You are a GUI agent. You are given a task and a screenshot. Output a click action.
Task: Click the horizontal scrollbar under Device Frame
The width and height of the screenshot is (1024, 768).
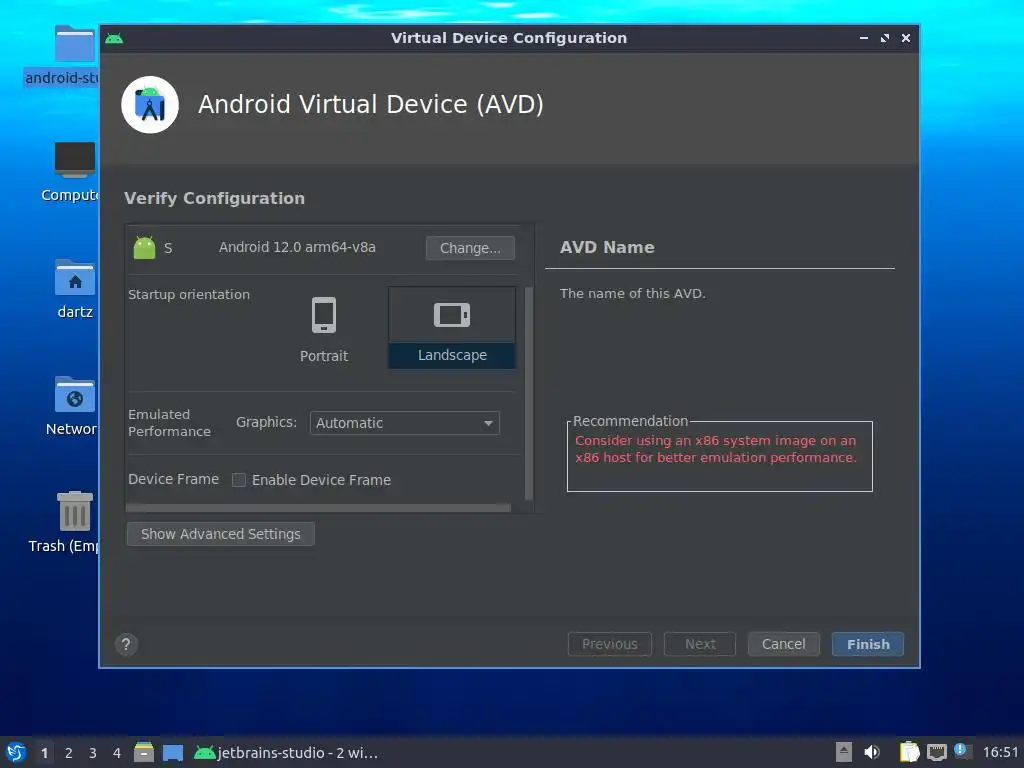[x=319, y=507]
